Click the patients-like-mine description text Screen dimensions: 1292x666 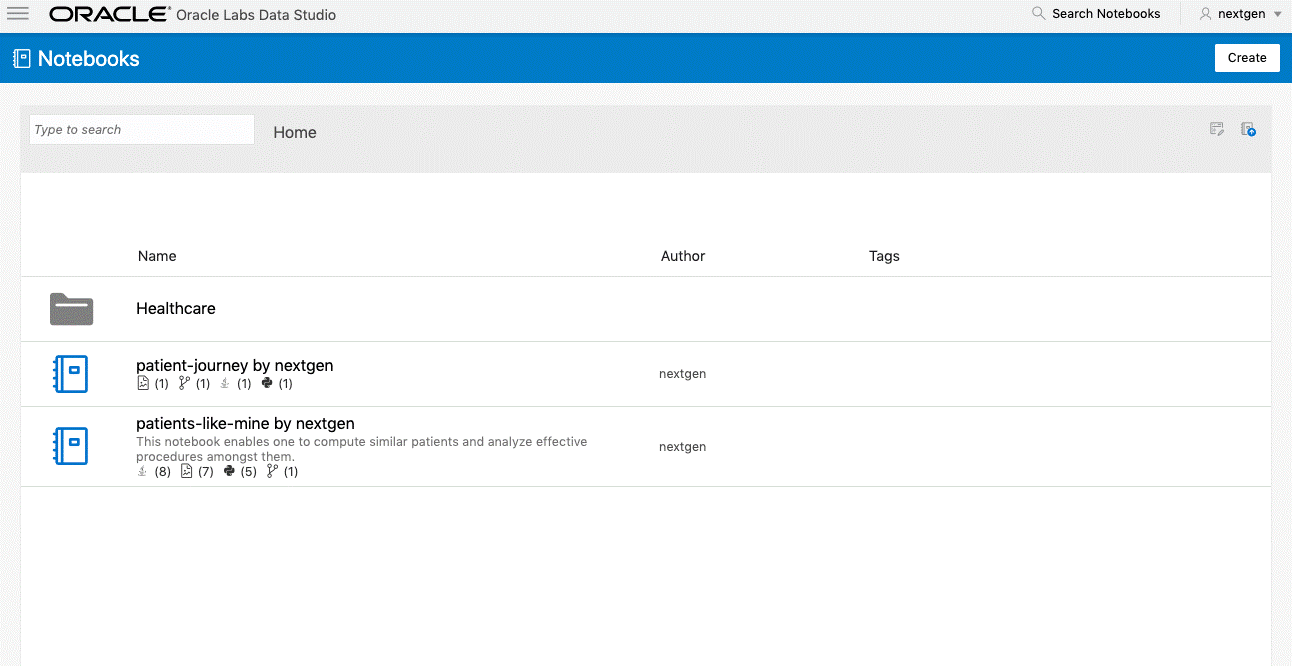362,449
